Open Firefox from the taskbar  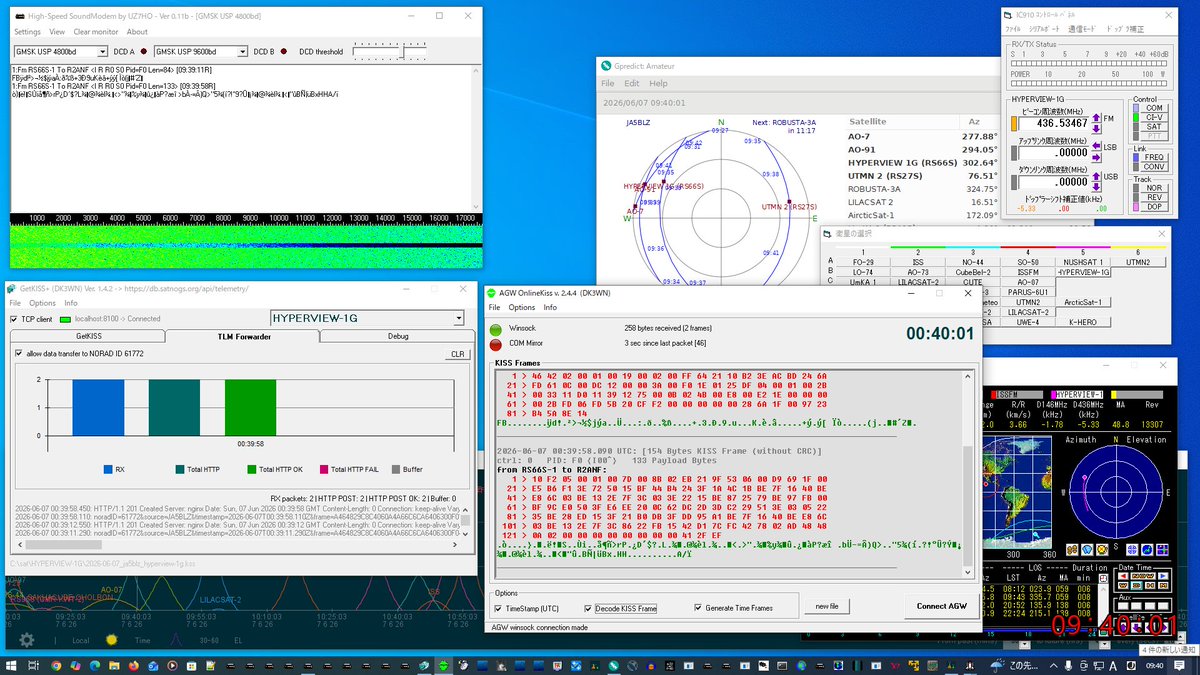click(133, 666)
